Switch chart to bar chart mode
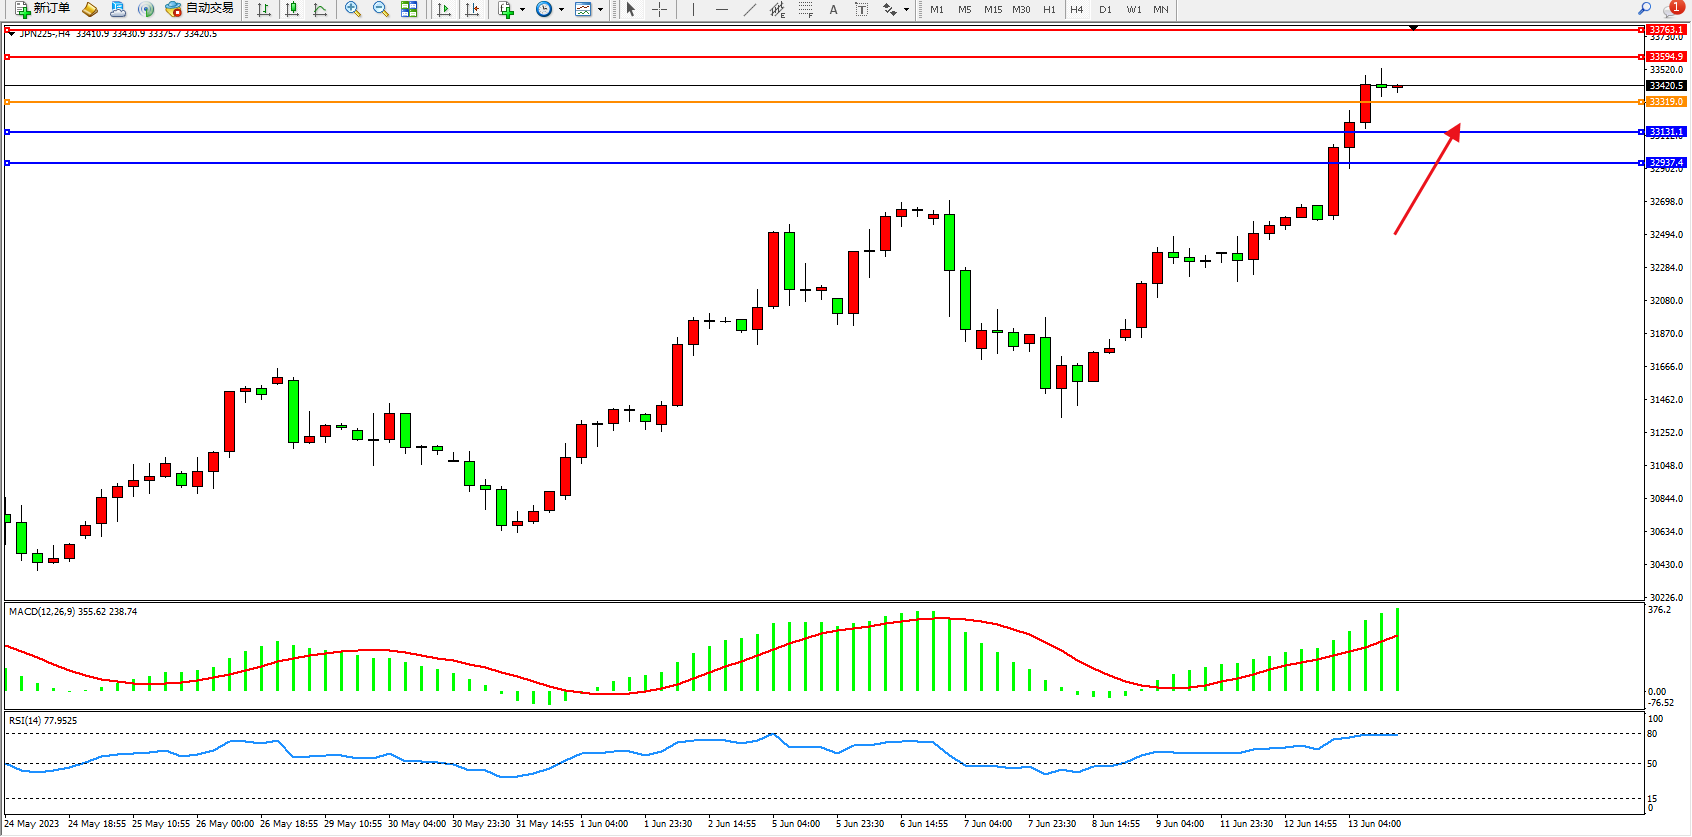 pos(264,9)
